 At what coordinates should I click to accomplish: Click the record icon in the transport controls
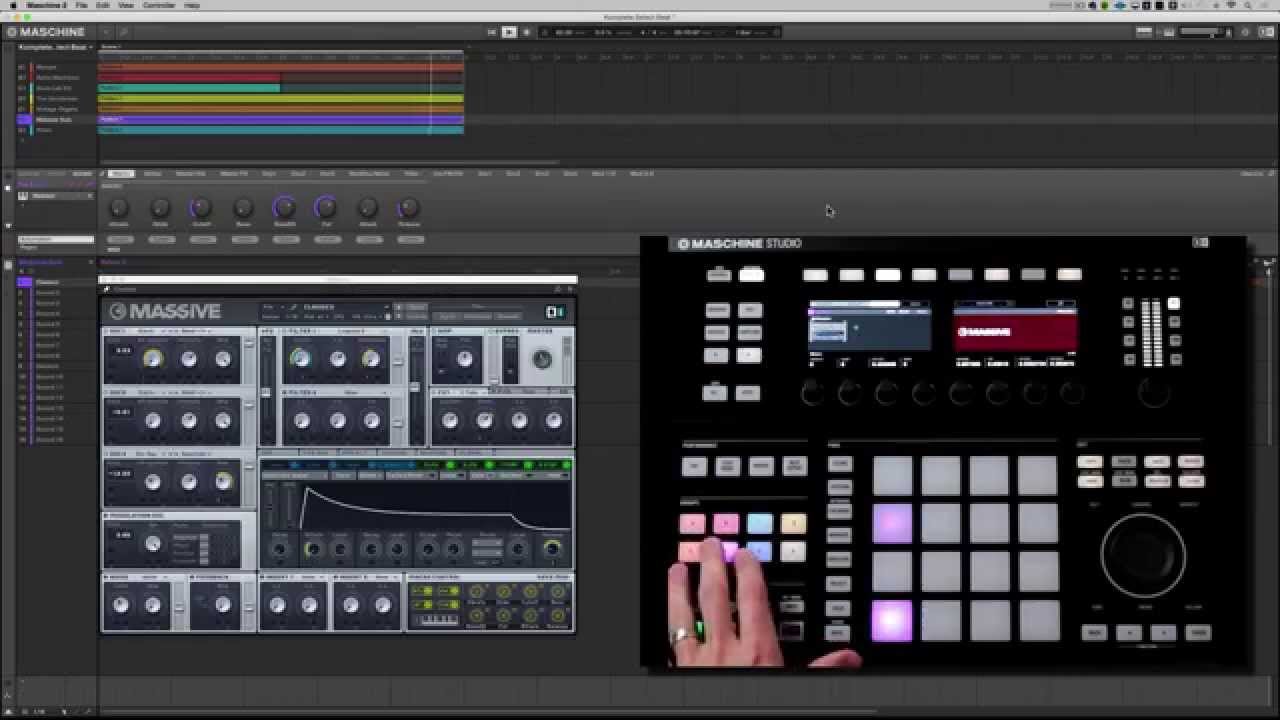525,32
